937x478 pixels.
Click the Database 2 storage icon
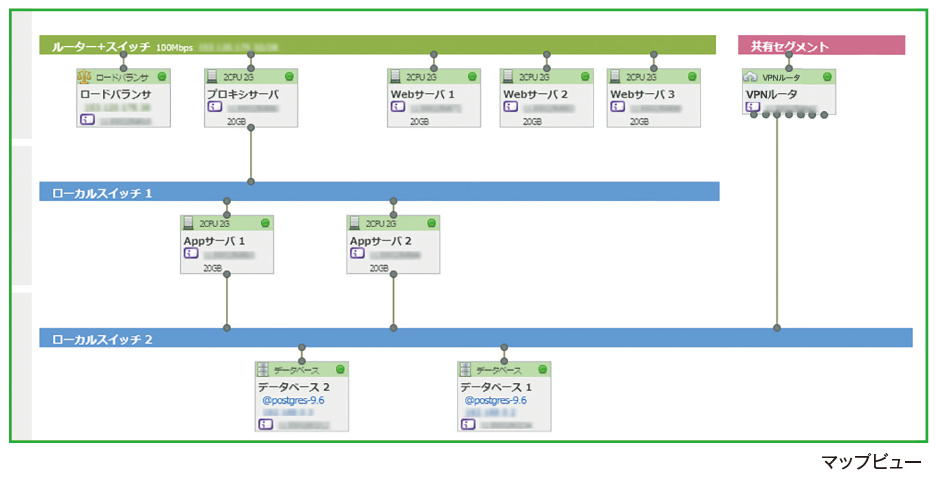[263, 369]
